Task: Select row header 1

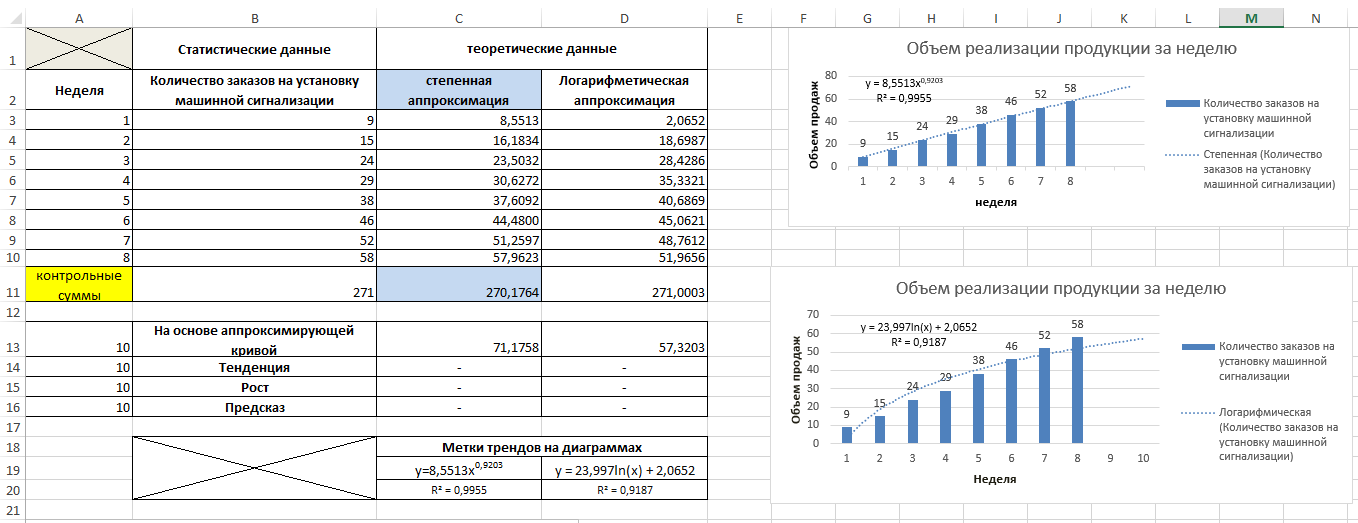Action: point(12,49)
